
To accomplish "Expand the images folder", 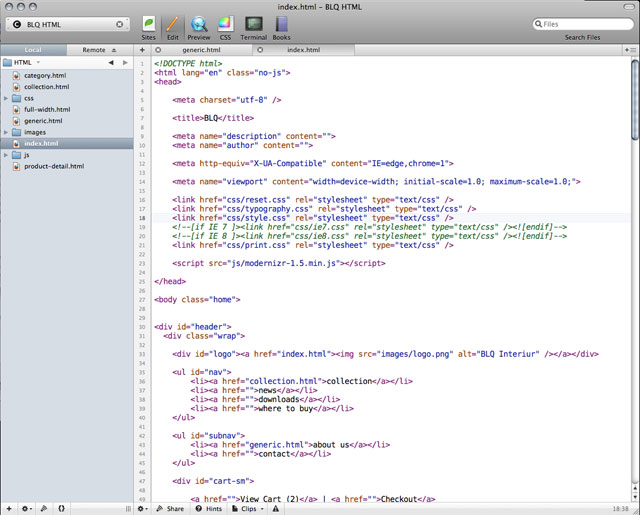I will [6, 132].
